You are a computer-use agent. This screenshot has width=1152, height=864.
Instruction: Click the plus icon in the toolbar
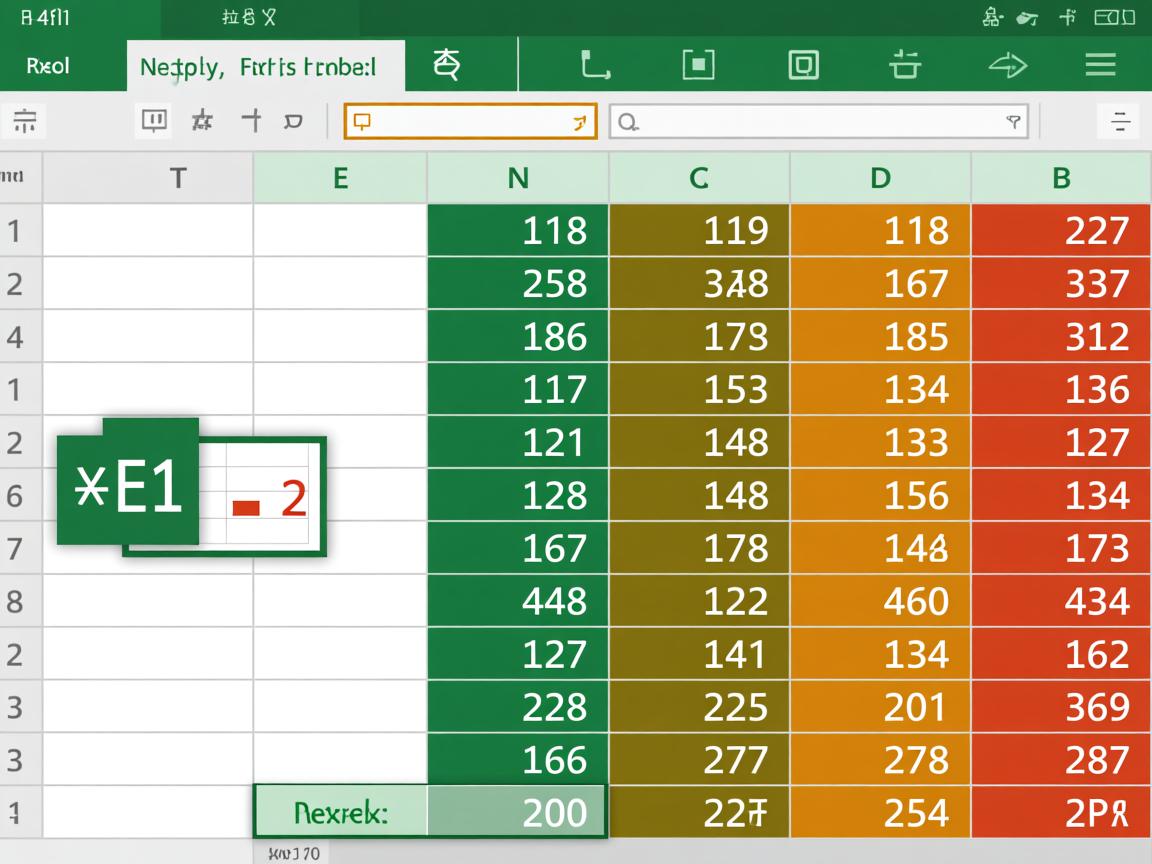pos(252,122)
